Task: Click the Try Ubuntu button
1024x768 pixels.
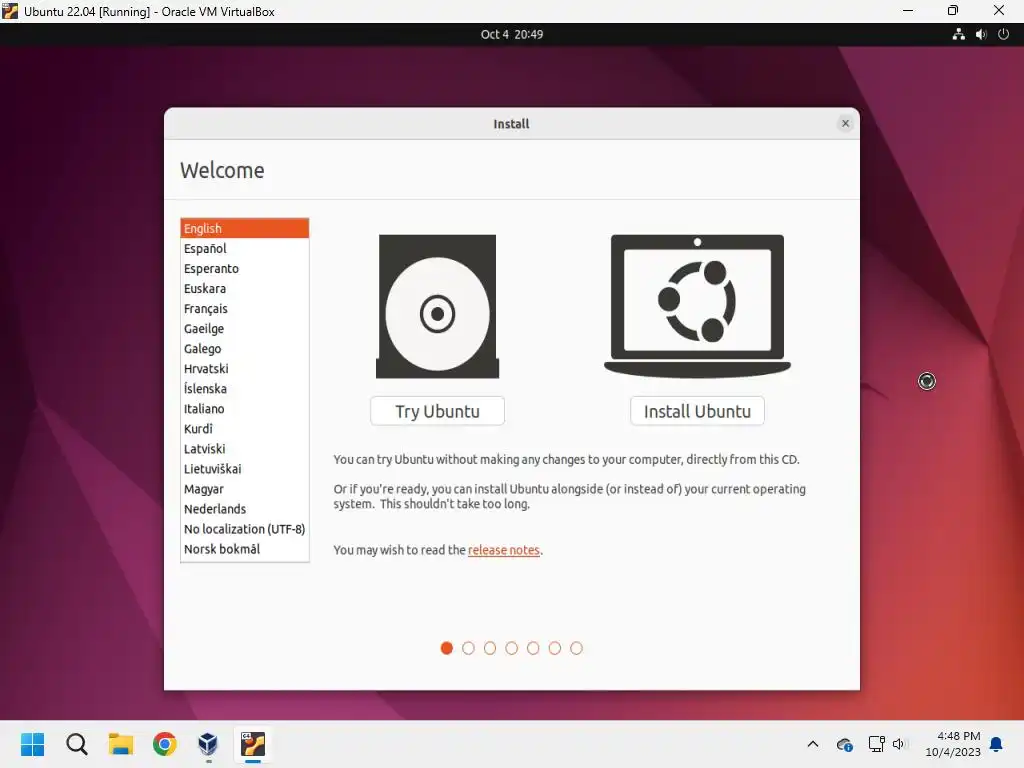Action: click(438, 411)
